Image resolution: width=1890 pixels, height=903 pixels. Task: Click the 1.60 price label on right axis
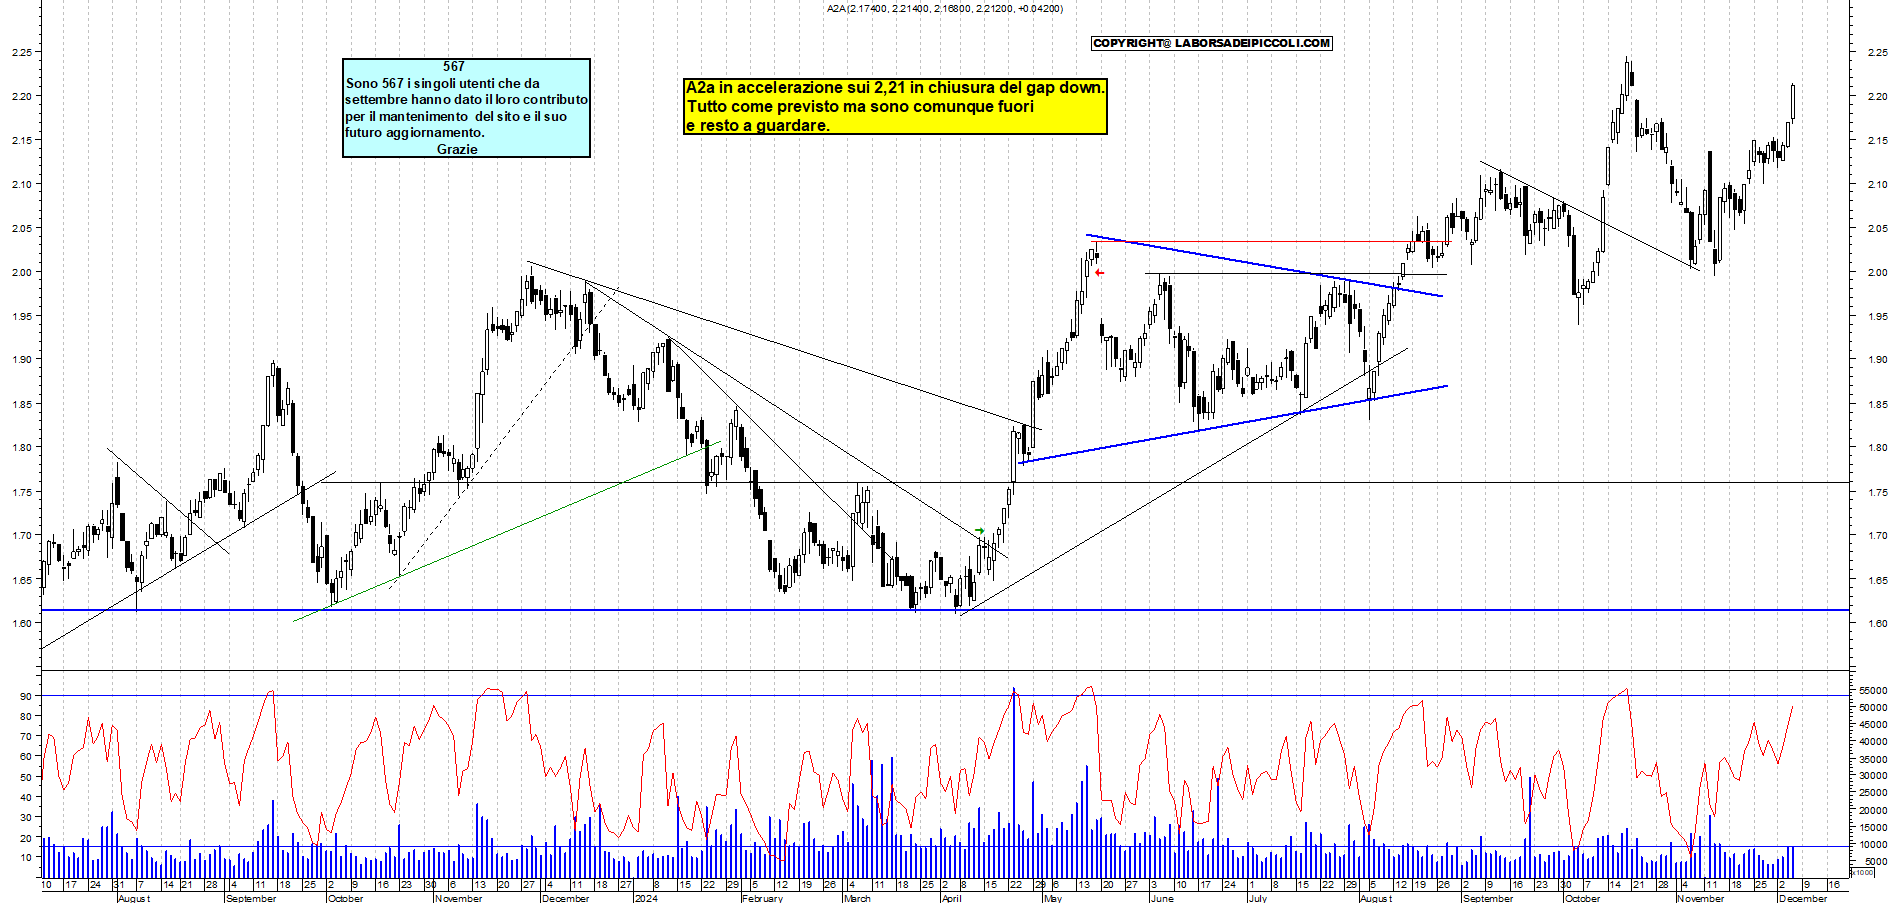click(x=1877, y=623)
